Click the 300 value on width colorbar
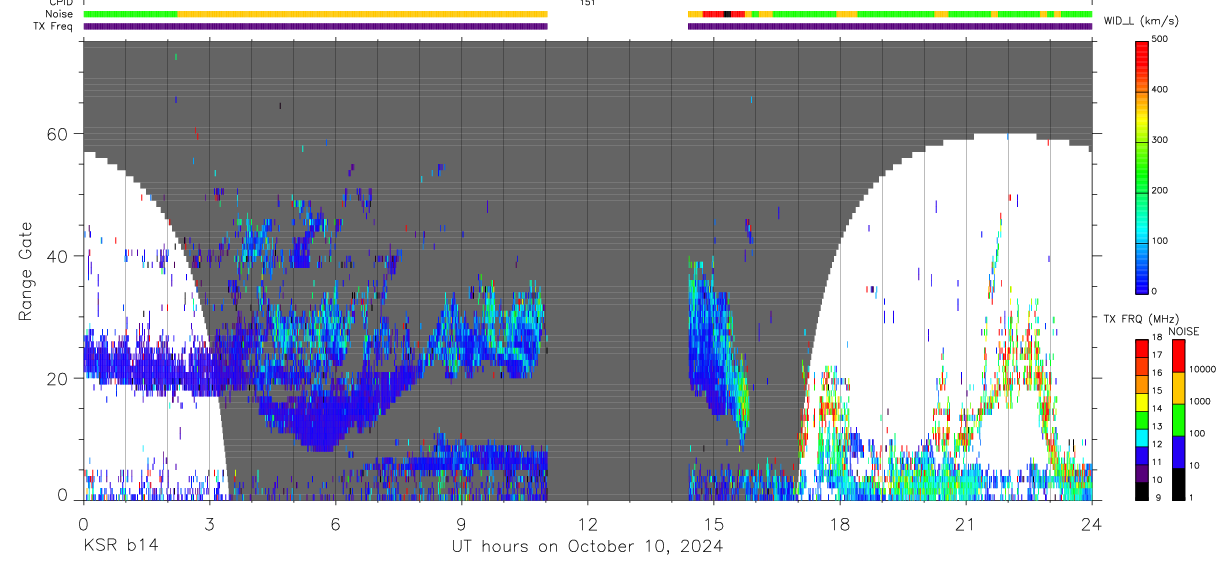The height and width of the screenshot is (567, 1228). click(1161, 140)
